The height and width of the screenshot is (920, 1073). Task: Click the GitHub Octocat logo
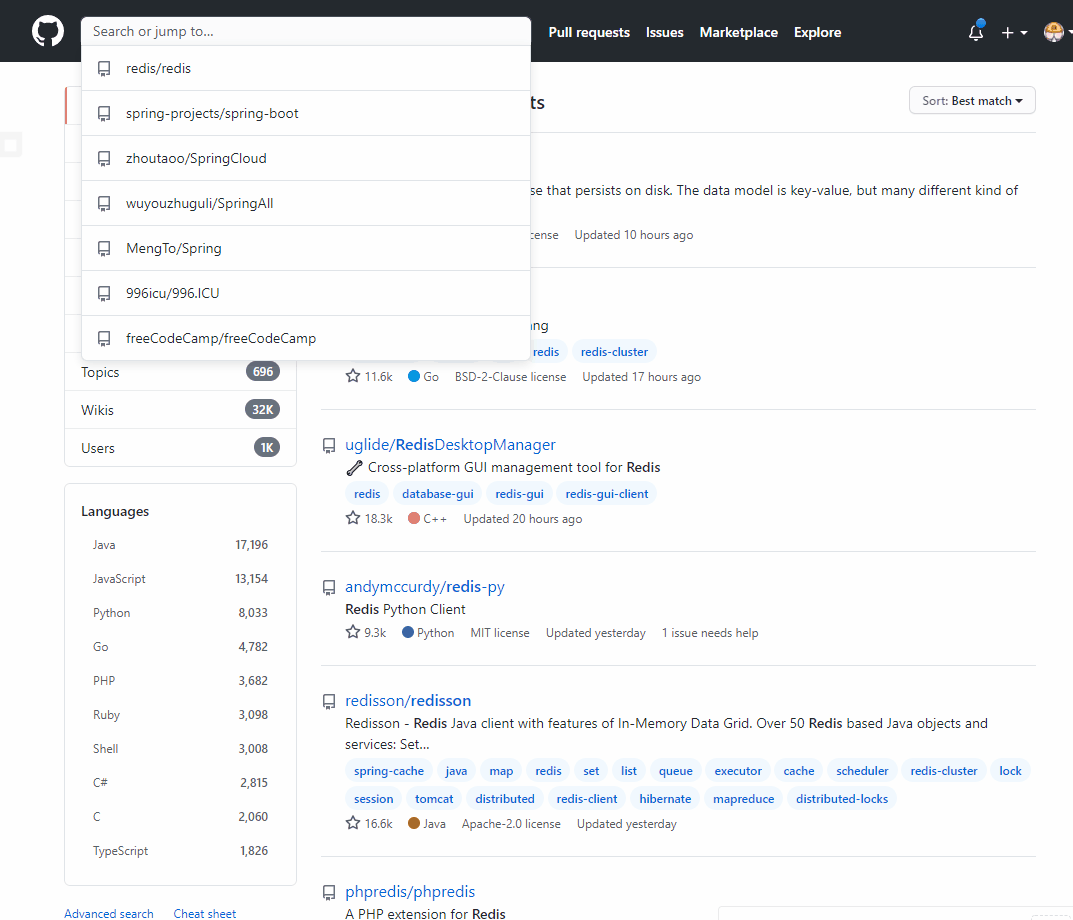47,32
